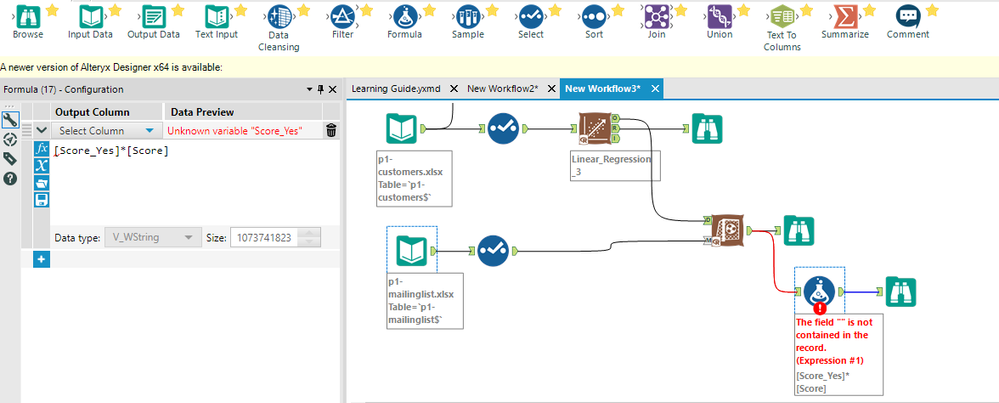Toggle favorite star on Filter tool

[366, 9]
